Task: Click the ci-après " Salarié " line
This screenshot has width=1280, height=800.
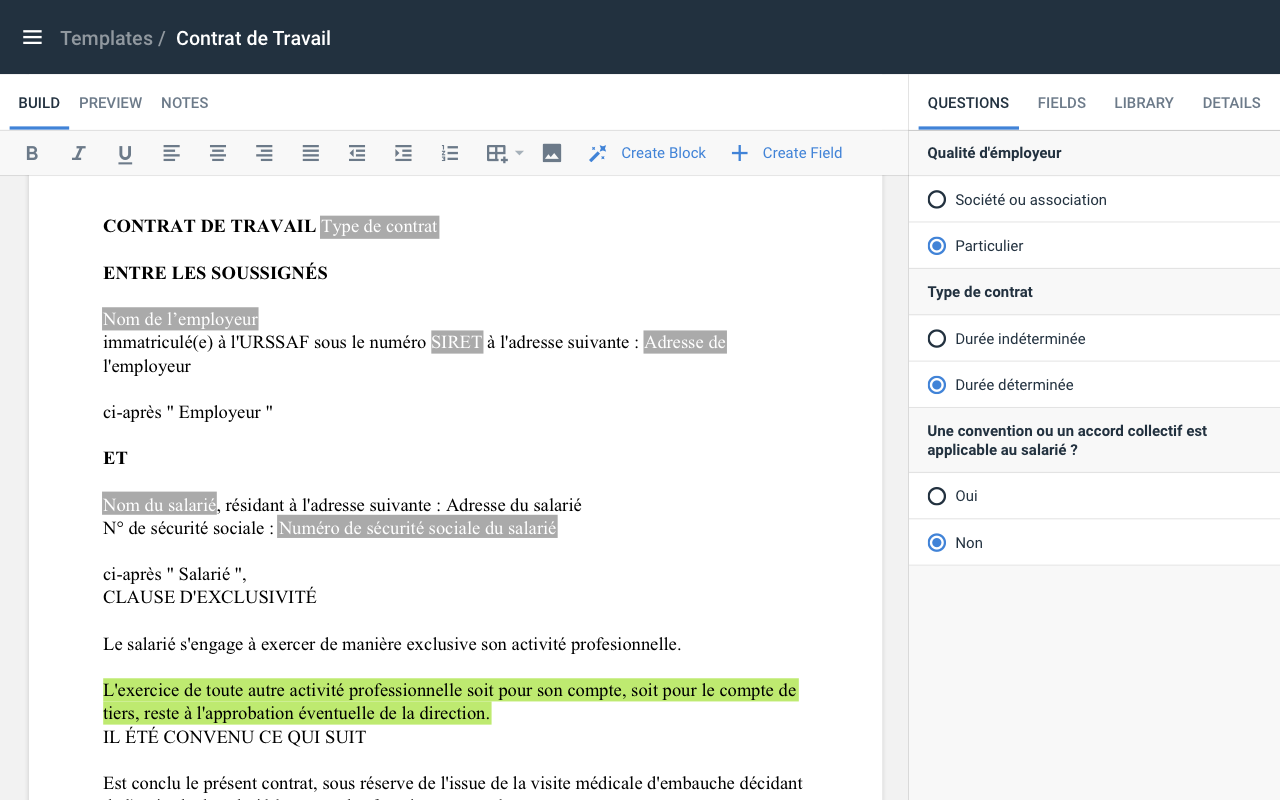Action: 175,574
